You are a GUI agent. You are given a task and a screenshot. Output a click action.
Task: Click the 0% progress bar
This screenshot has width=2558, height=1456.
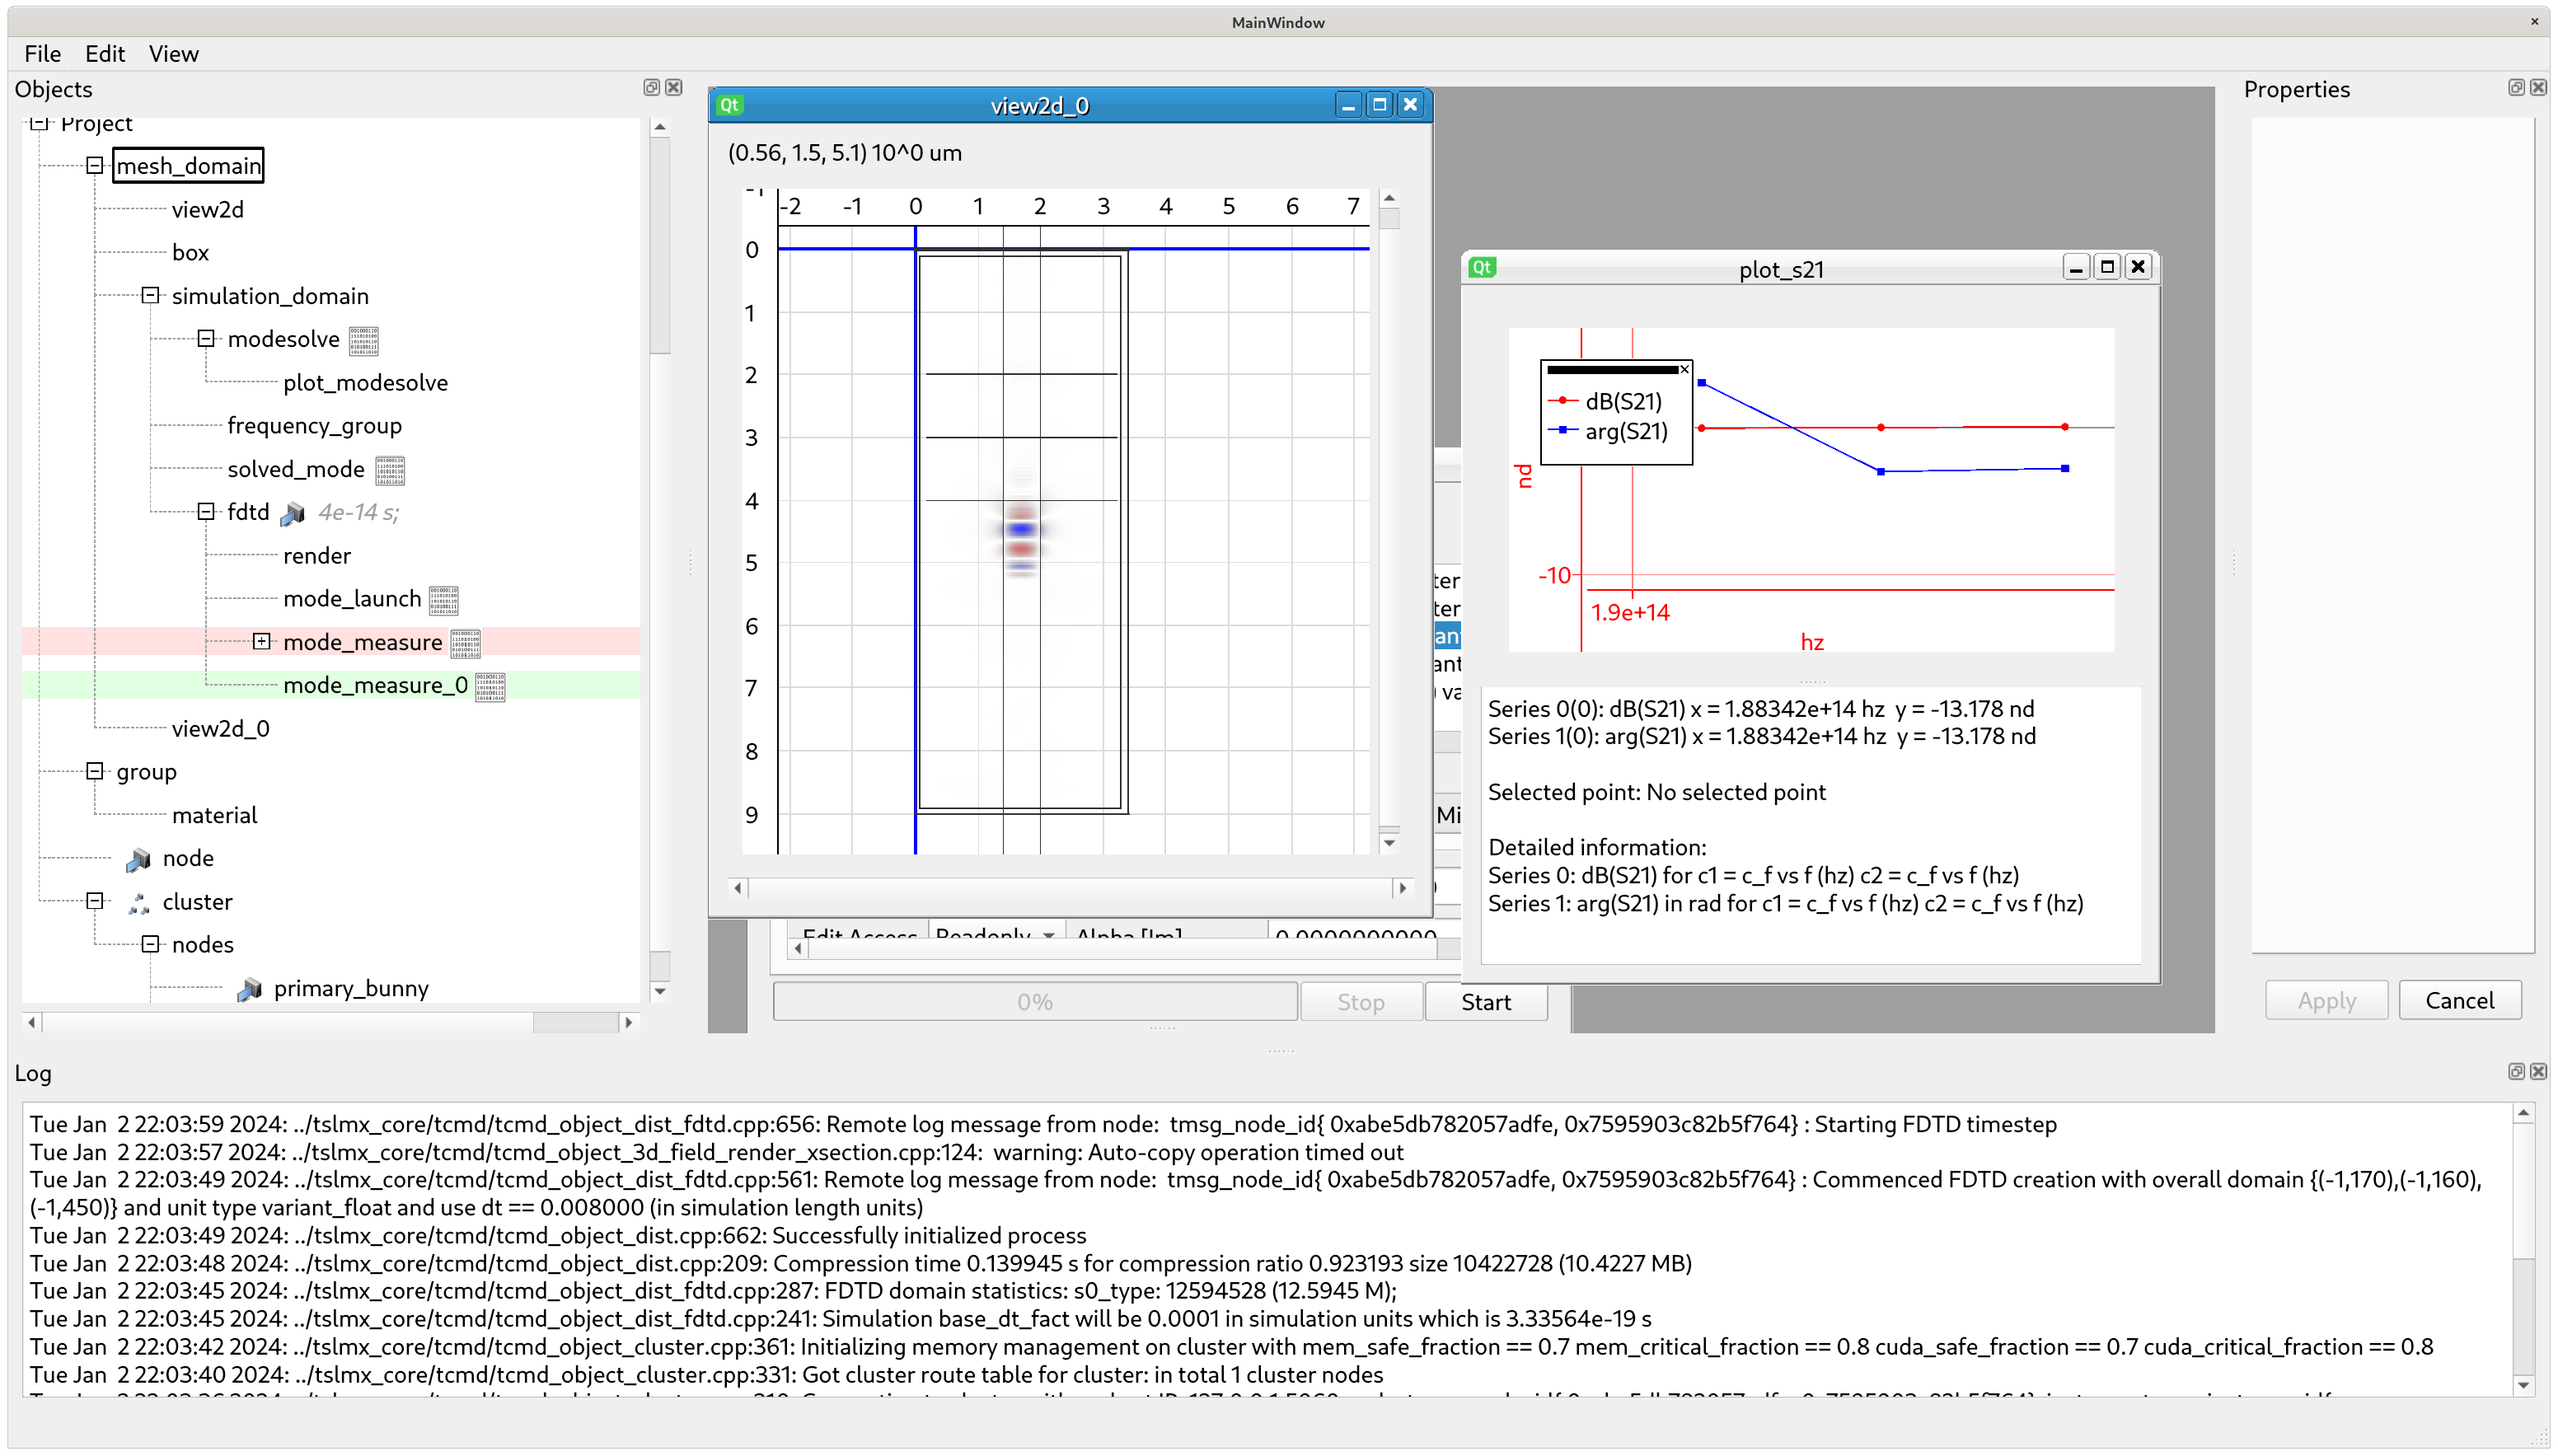(x=1034, y=1002)
